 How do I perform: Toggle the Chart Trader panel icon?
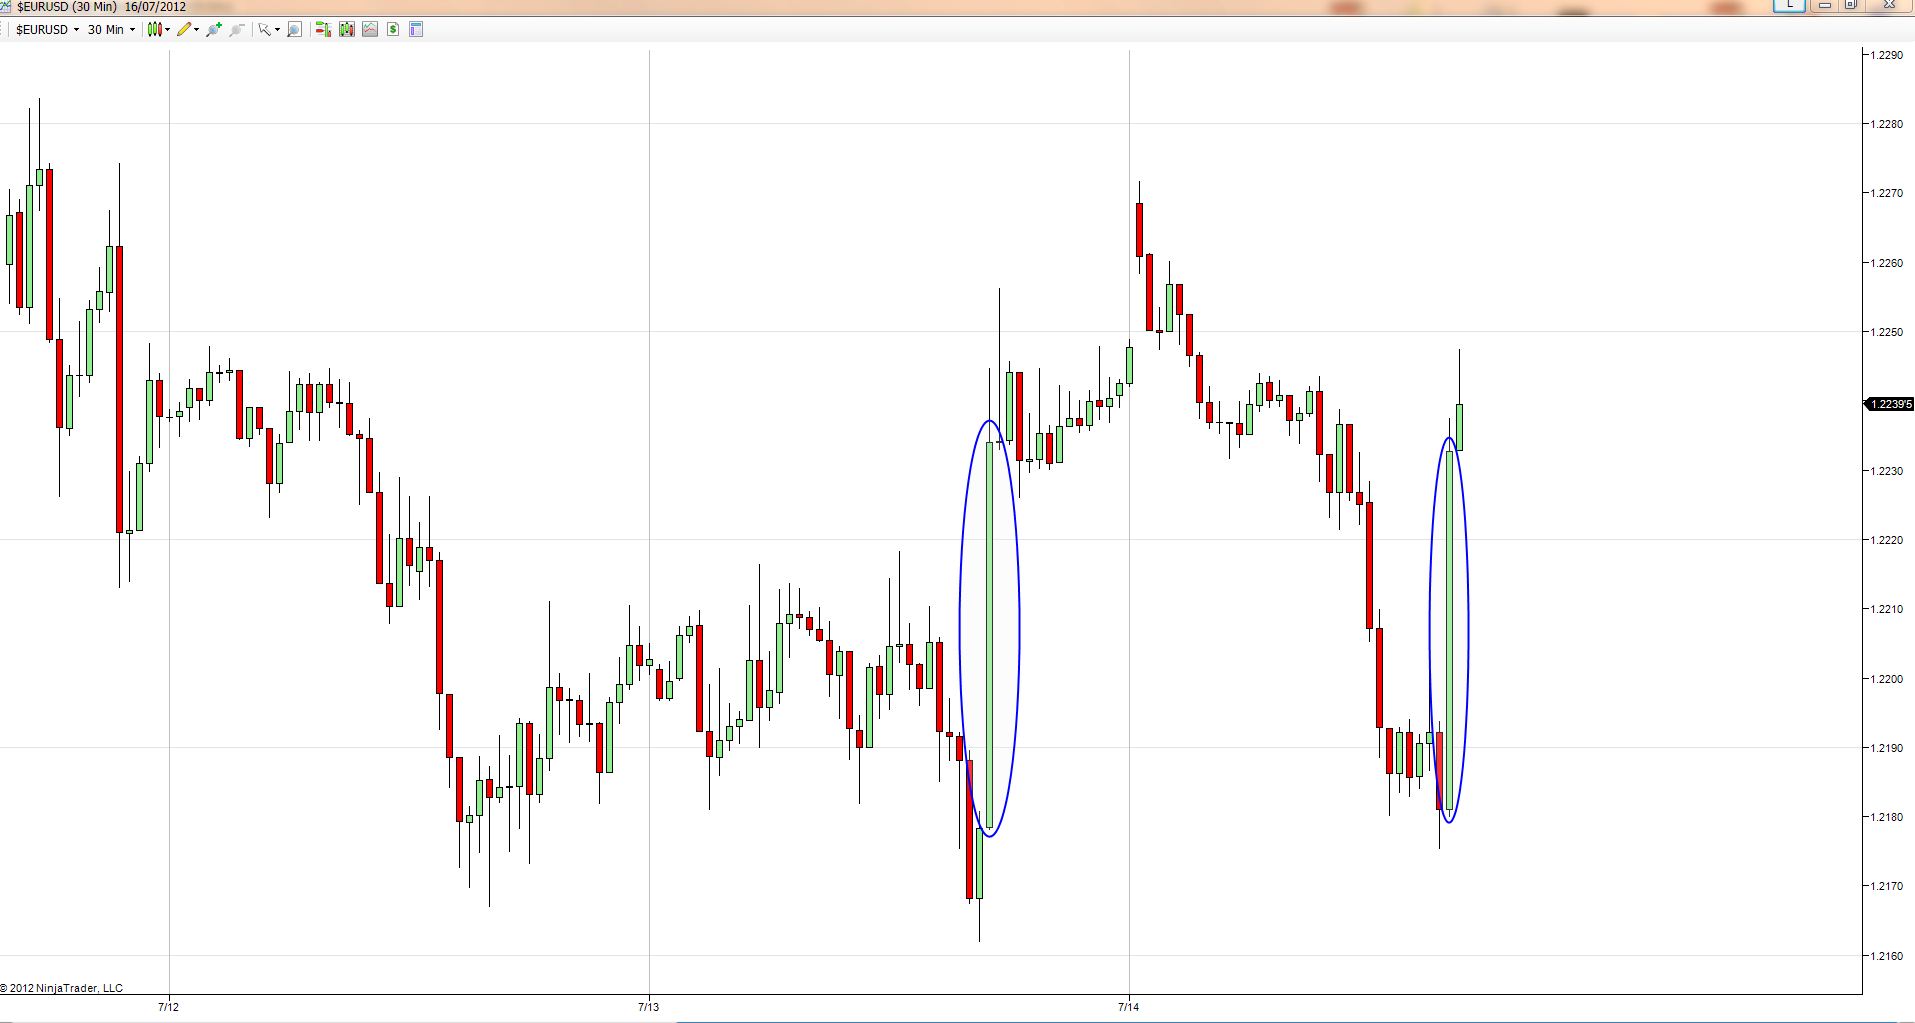click(323, 30)
